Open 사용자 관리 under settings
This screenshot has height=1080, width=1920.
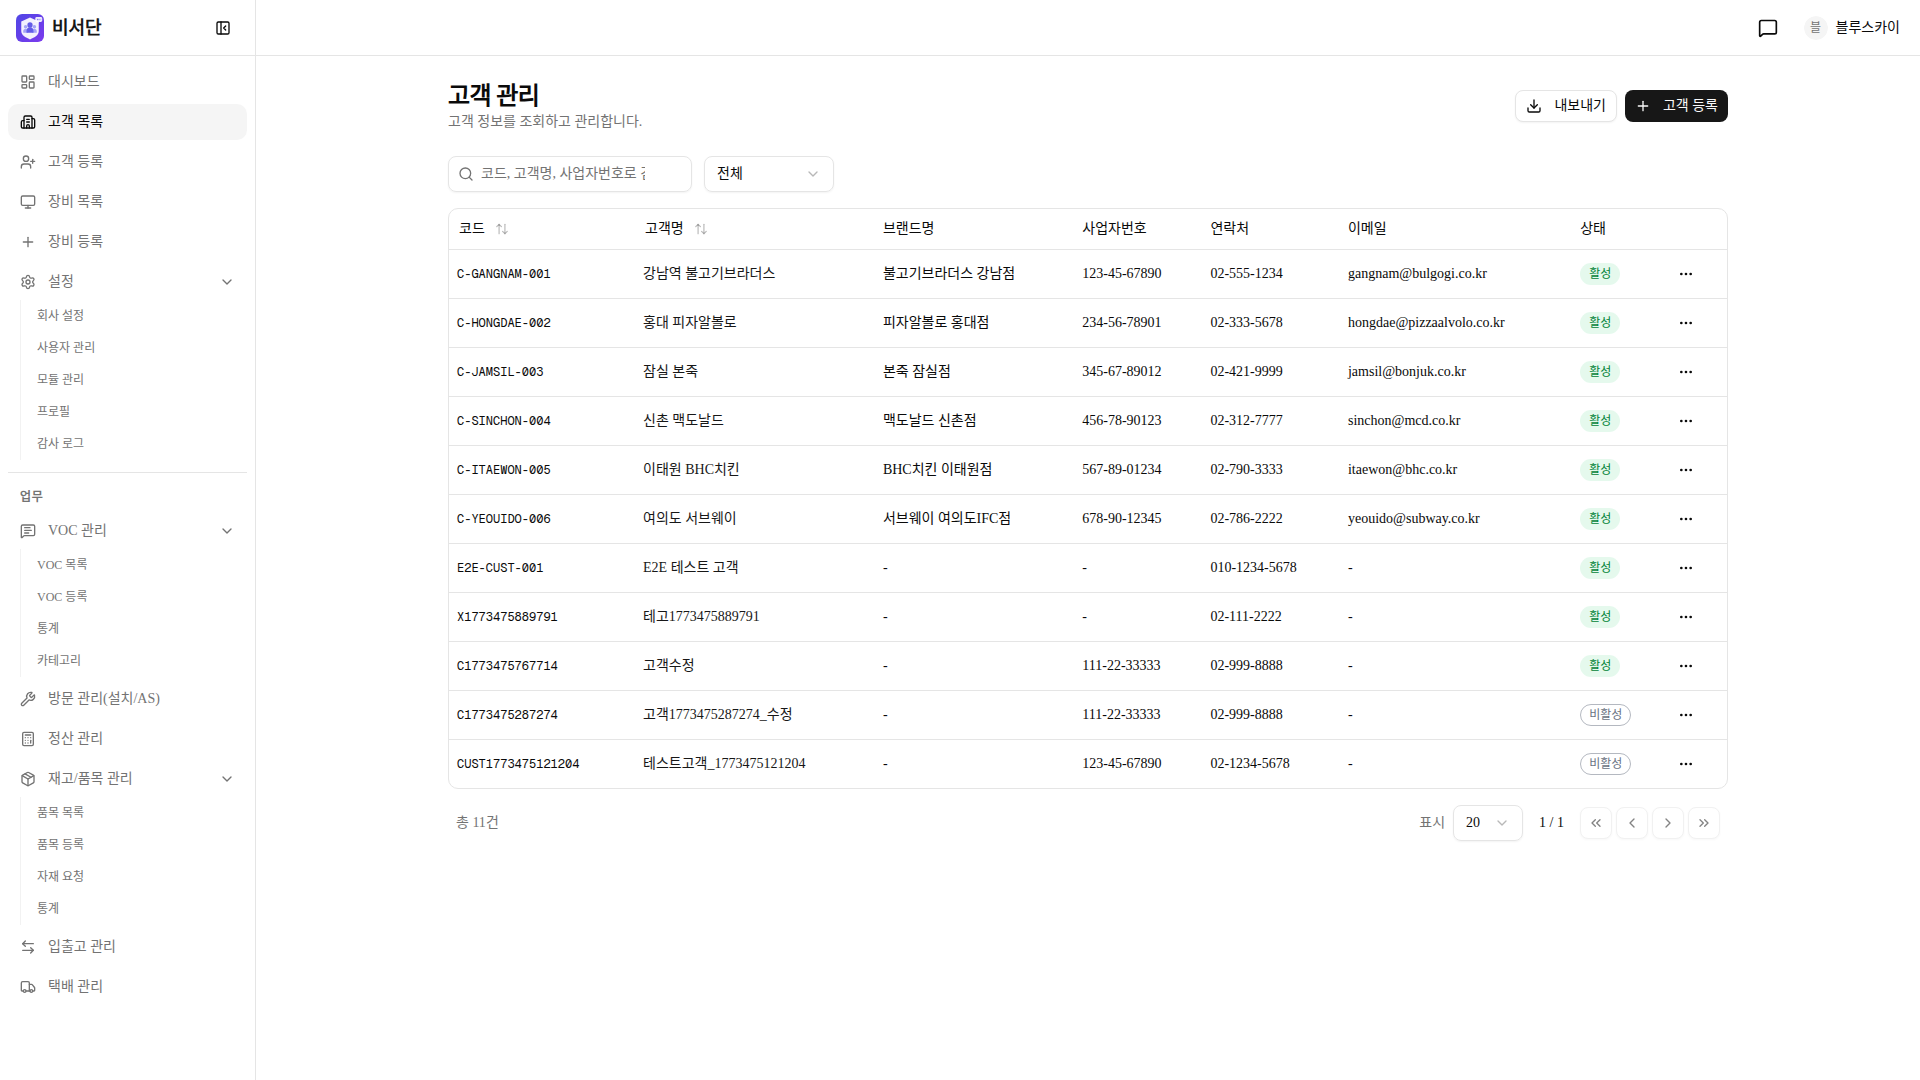66,347
